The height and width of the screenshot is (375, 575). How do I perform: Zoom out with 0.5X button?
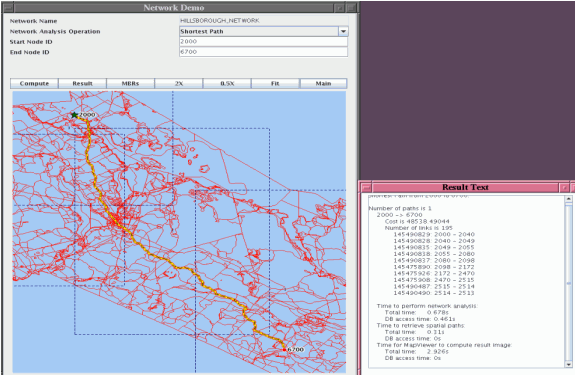click(227, 84)
